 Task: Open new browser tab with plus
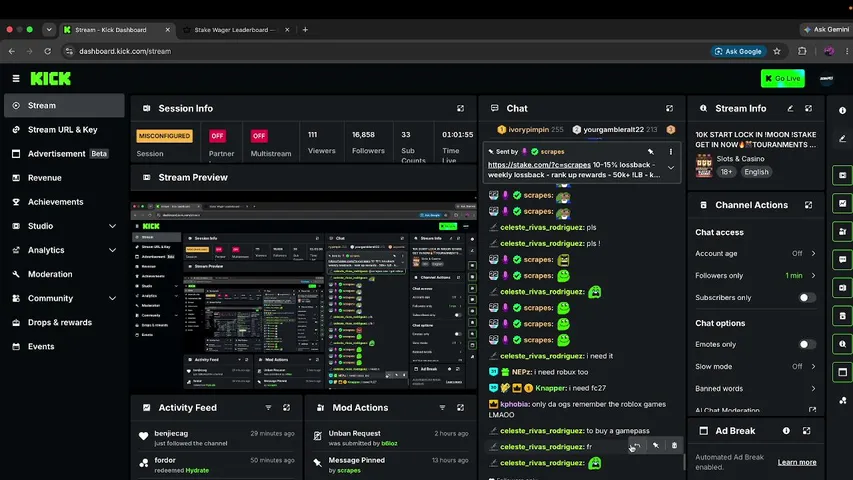pyautogui.click(x=305, y=30)
